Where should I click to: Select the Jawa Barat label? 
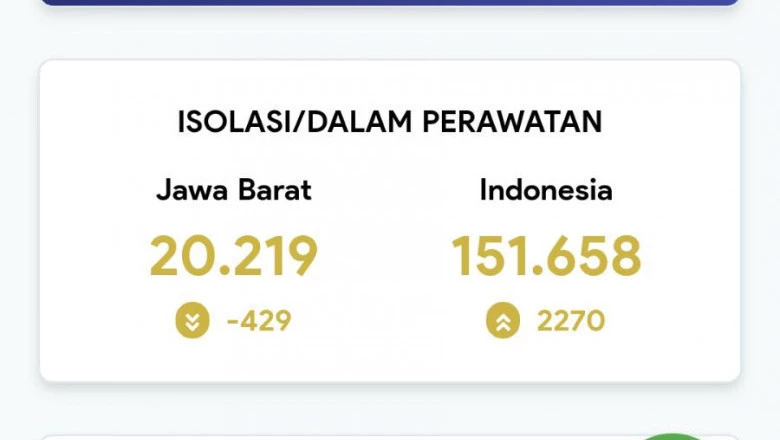(x=234, y=190)
